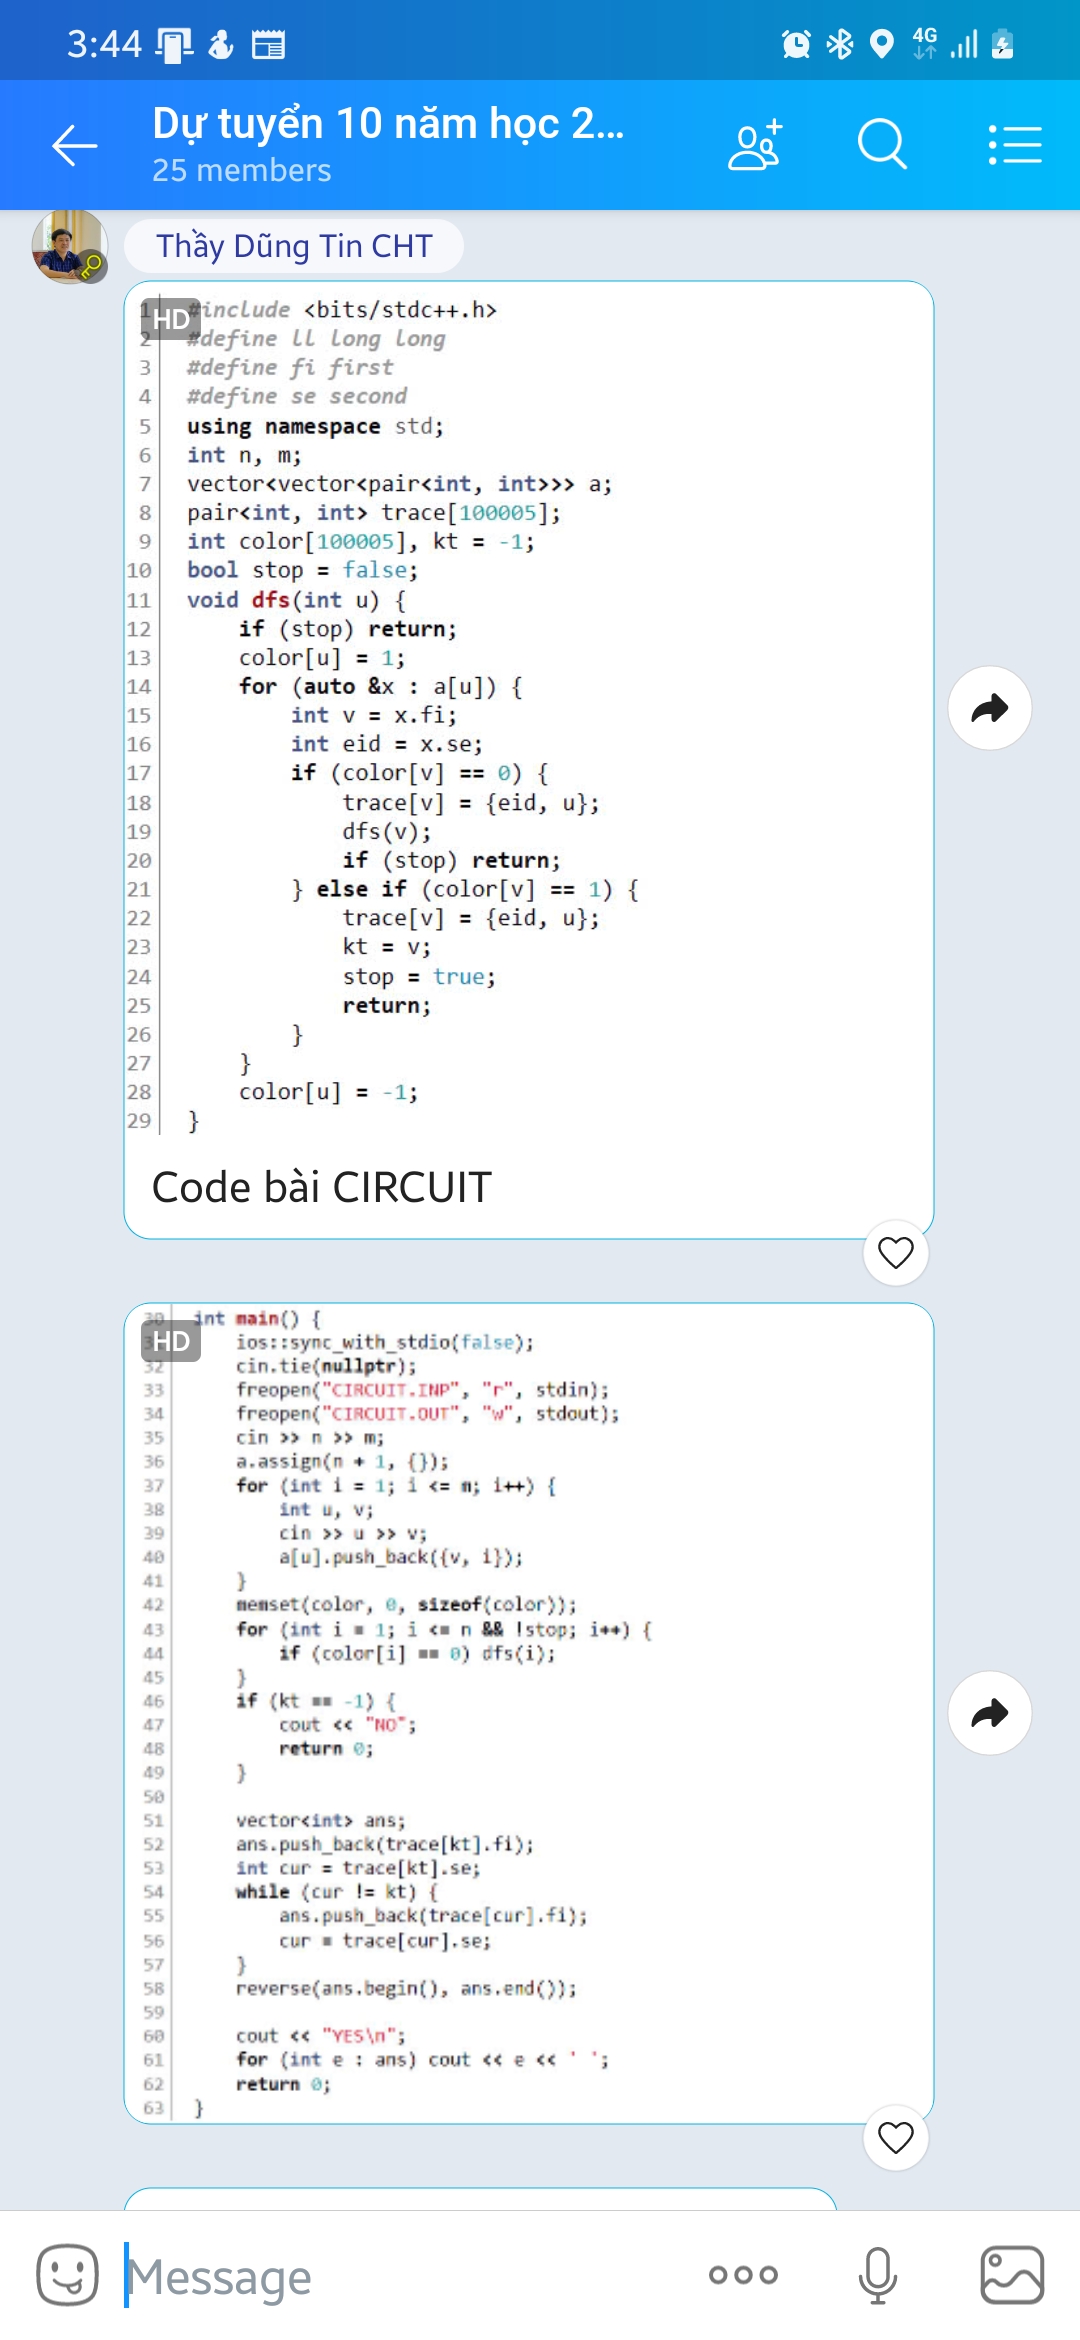Tap the Bluetooth status bar icon
Image resolution: width=1080 pixels, height=2340 pixels.
coord(839,44)
